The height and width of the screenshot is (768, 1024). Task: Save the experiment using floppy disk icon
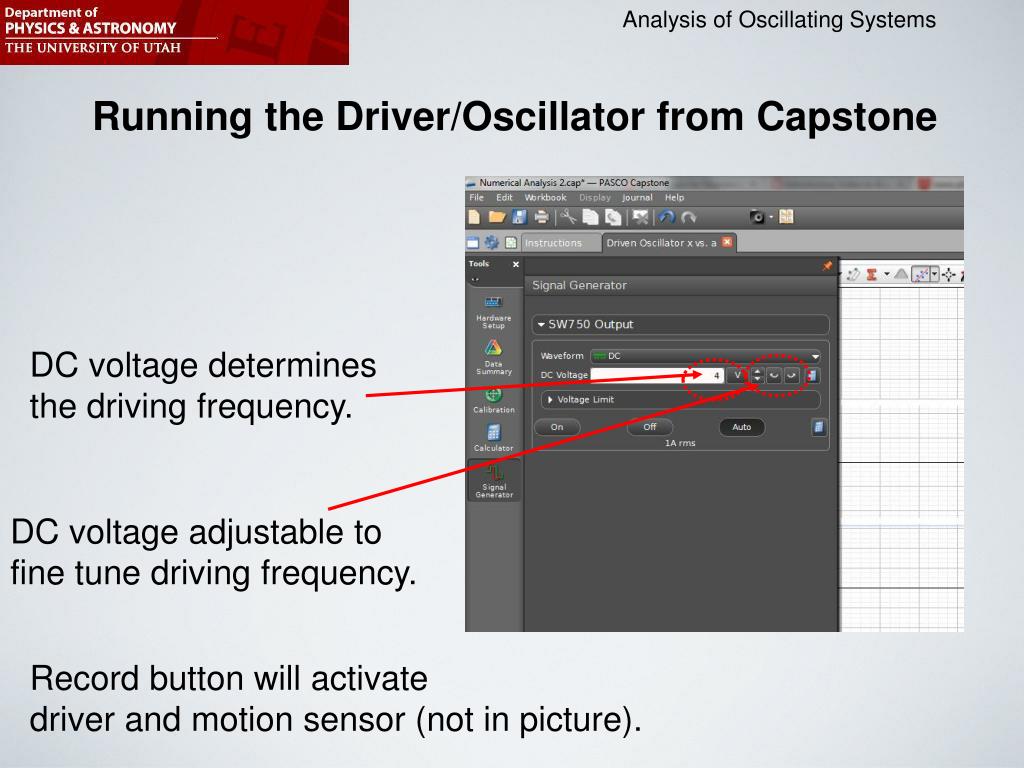[x=519, y=217]
